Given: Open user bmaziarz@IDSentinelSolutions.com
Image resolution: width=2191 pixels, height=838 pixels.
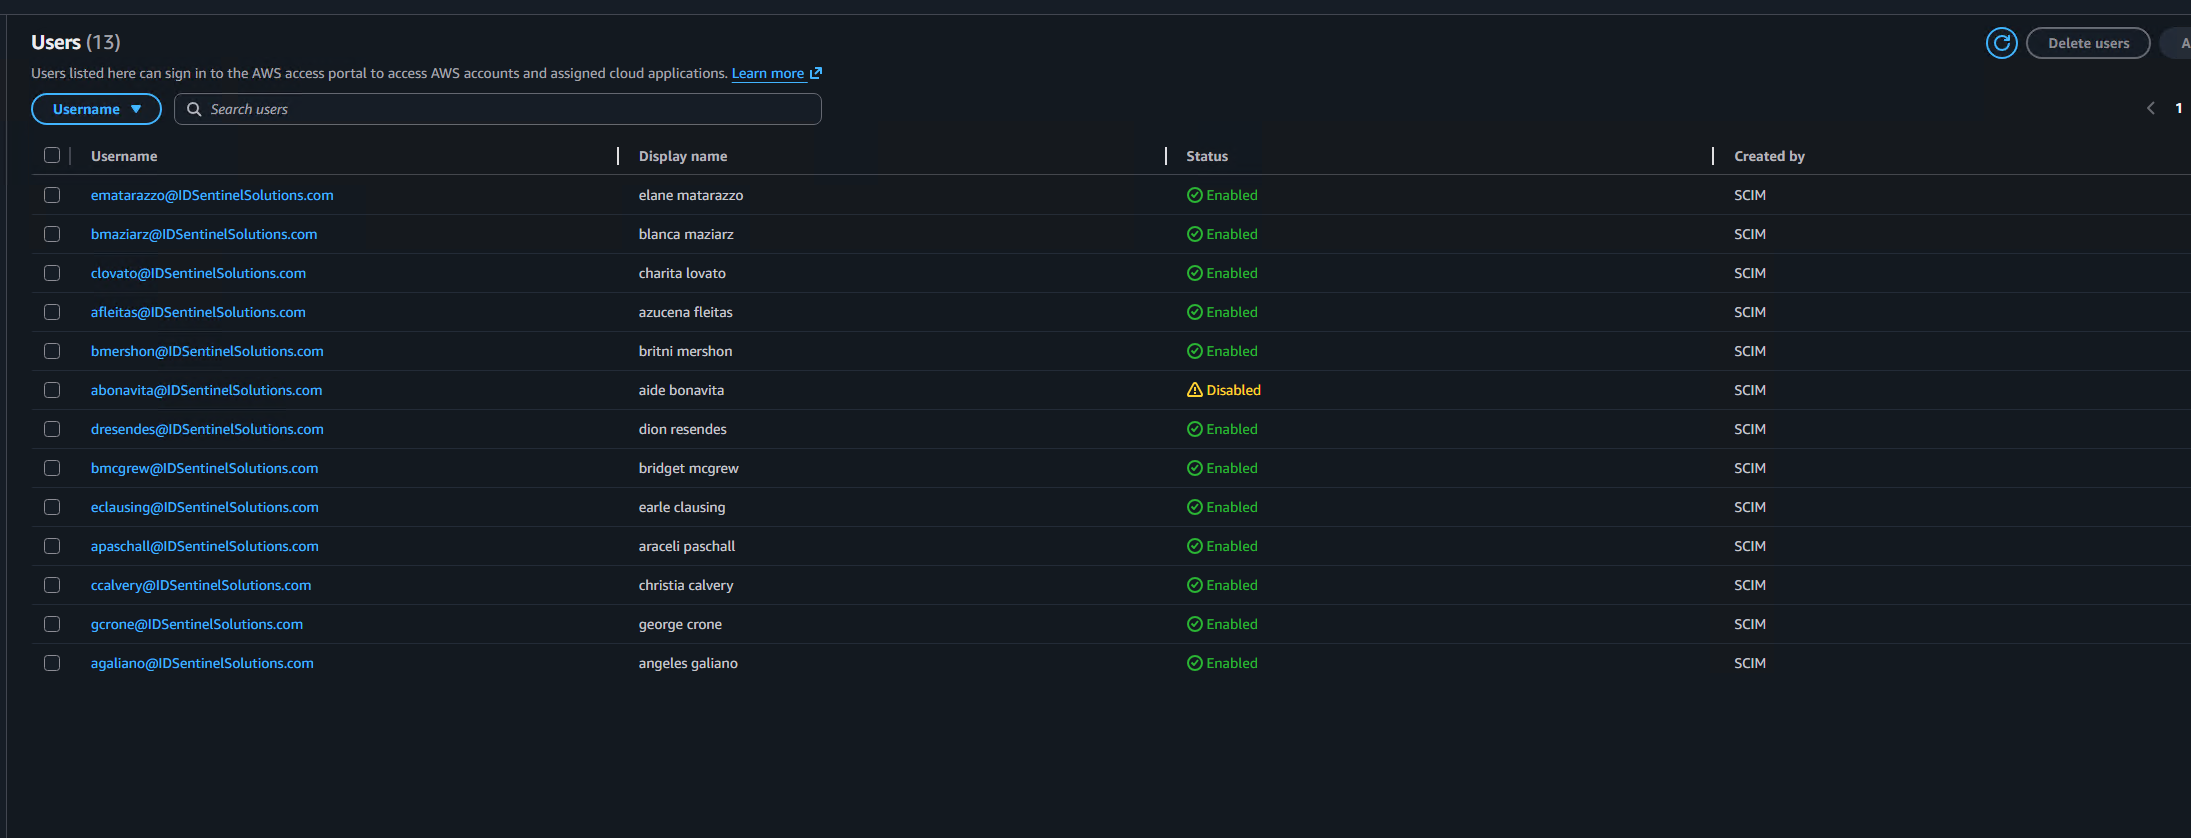Looking at the screenshot, I should click(204, 234).
